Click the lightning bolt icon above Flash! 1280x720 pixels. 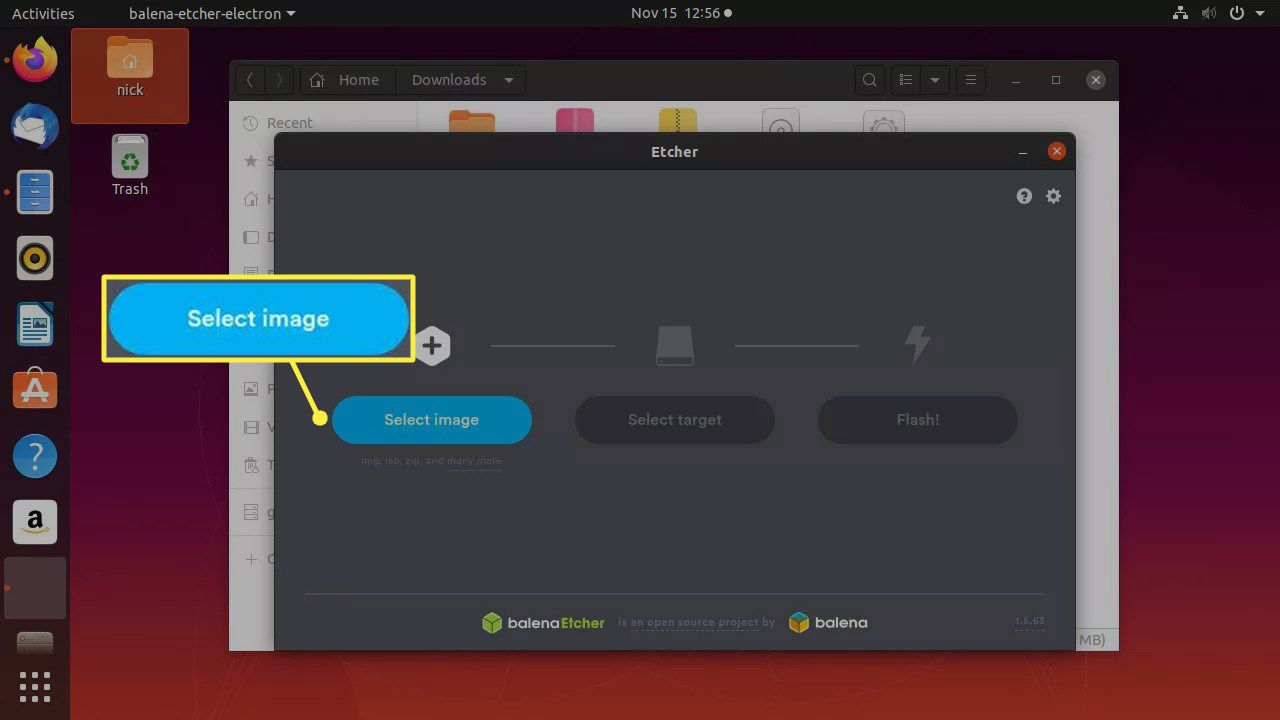click(x=917, y=345)
